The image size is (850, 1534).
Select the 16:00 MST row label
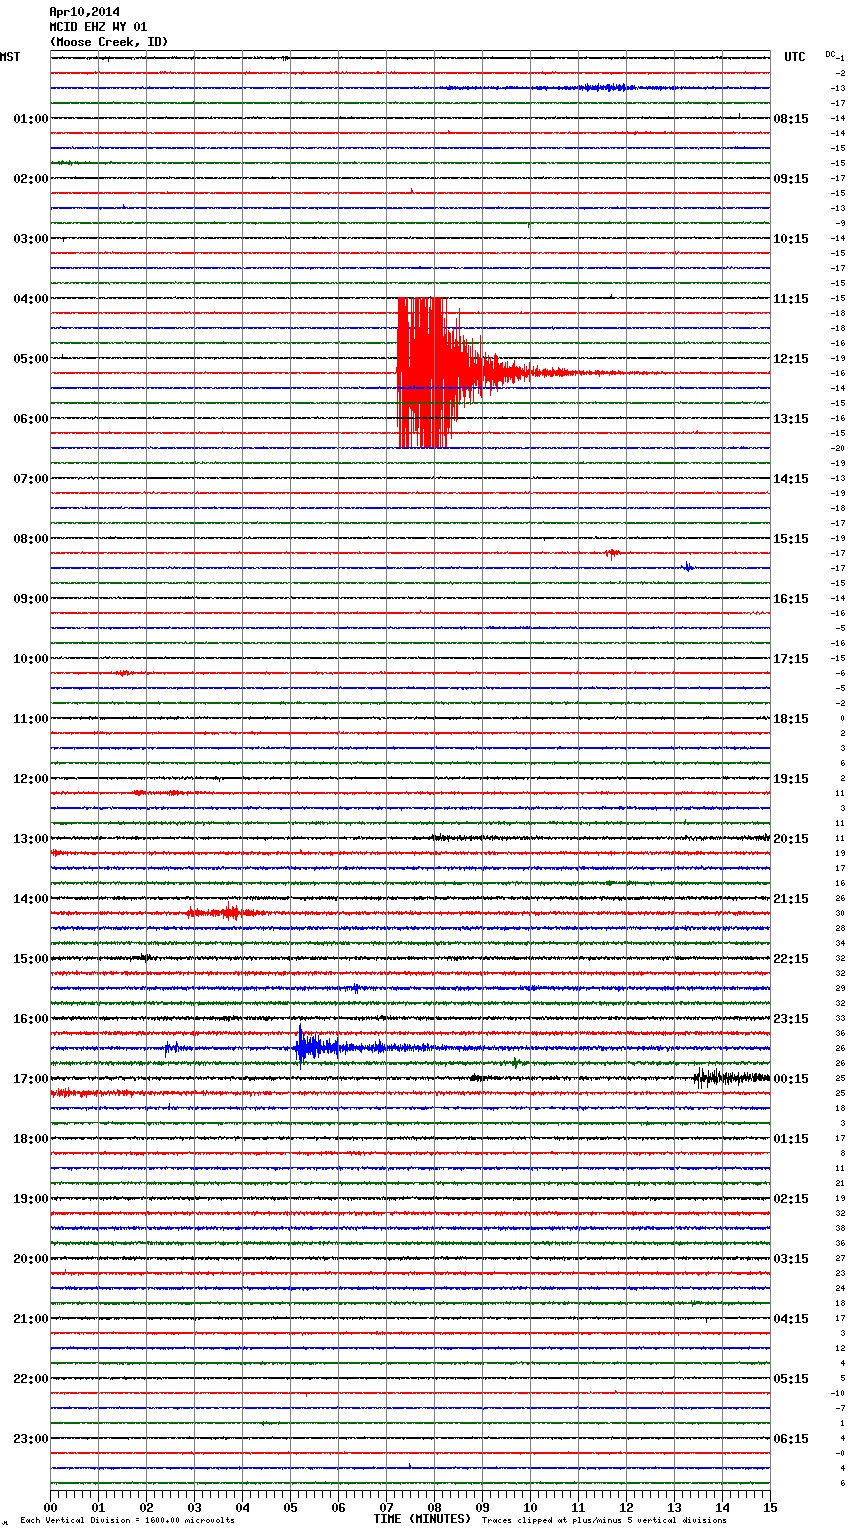pyautogui.click(x=30, y=1019)
